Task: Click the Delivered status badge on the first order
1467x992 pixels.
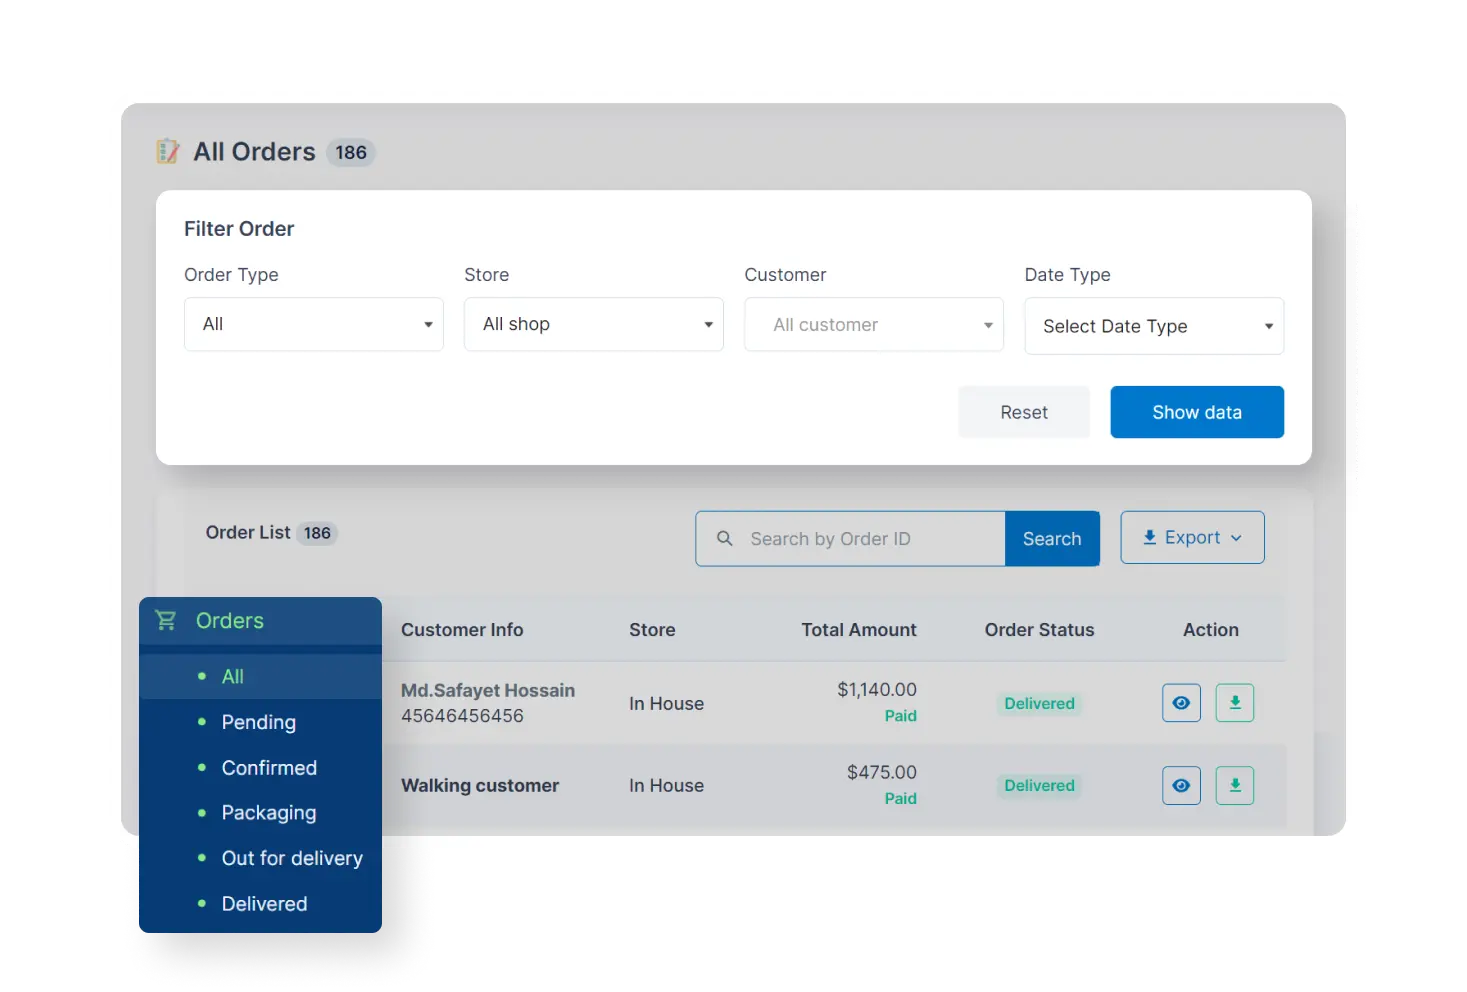Action: coord(1039,703)
